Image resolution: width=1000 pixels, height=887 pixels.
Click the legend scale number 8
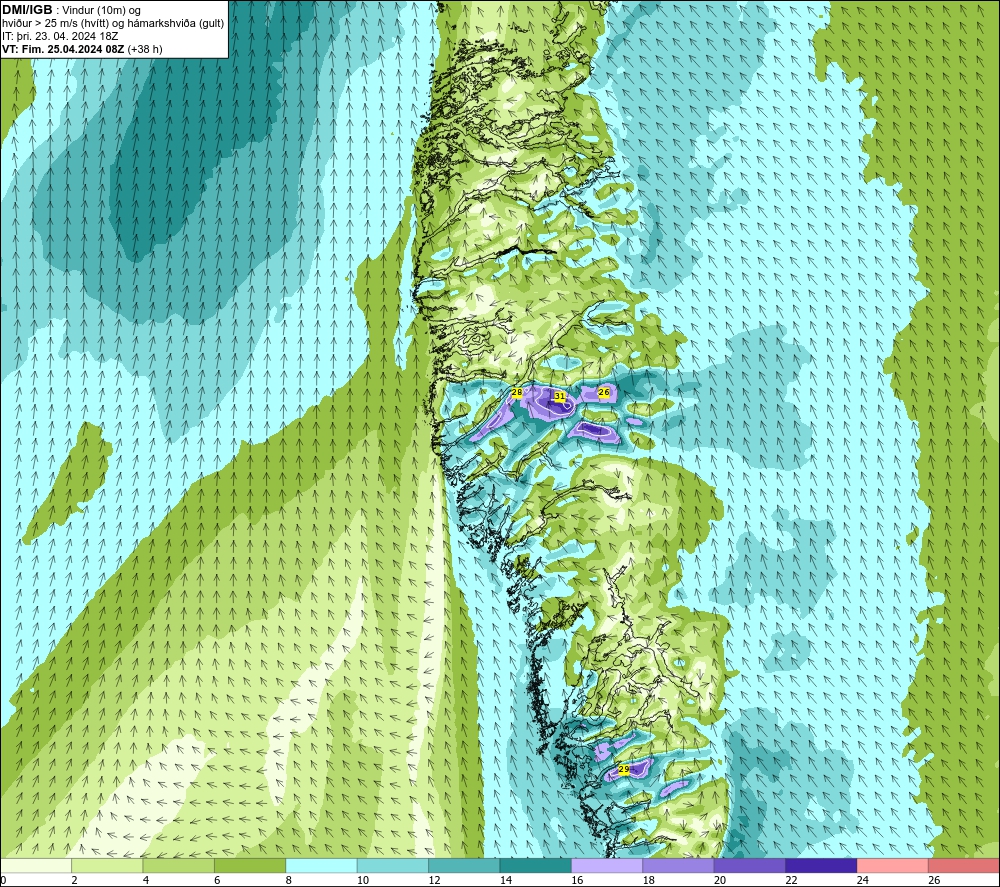(289, 880)
